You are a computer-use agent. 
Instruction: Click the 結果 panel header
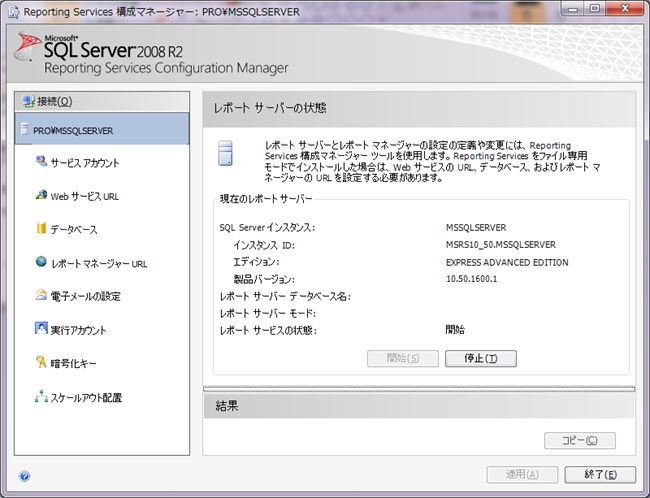click(x=419, y=406)
